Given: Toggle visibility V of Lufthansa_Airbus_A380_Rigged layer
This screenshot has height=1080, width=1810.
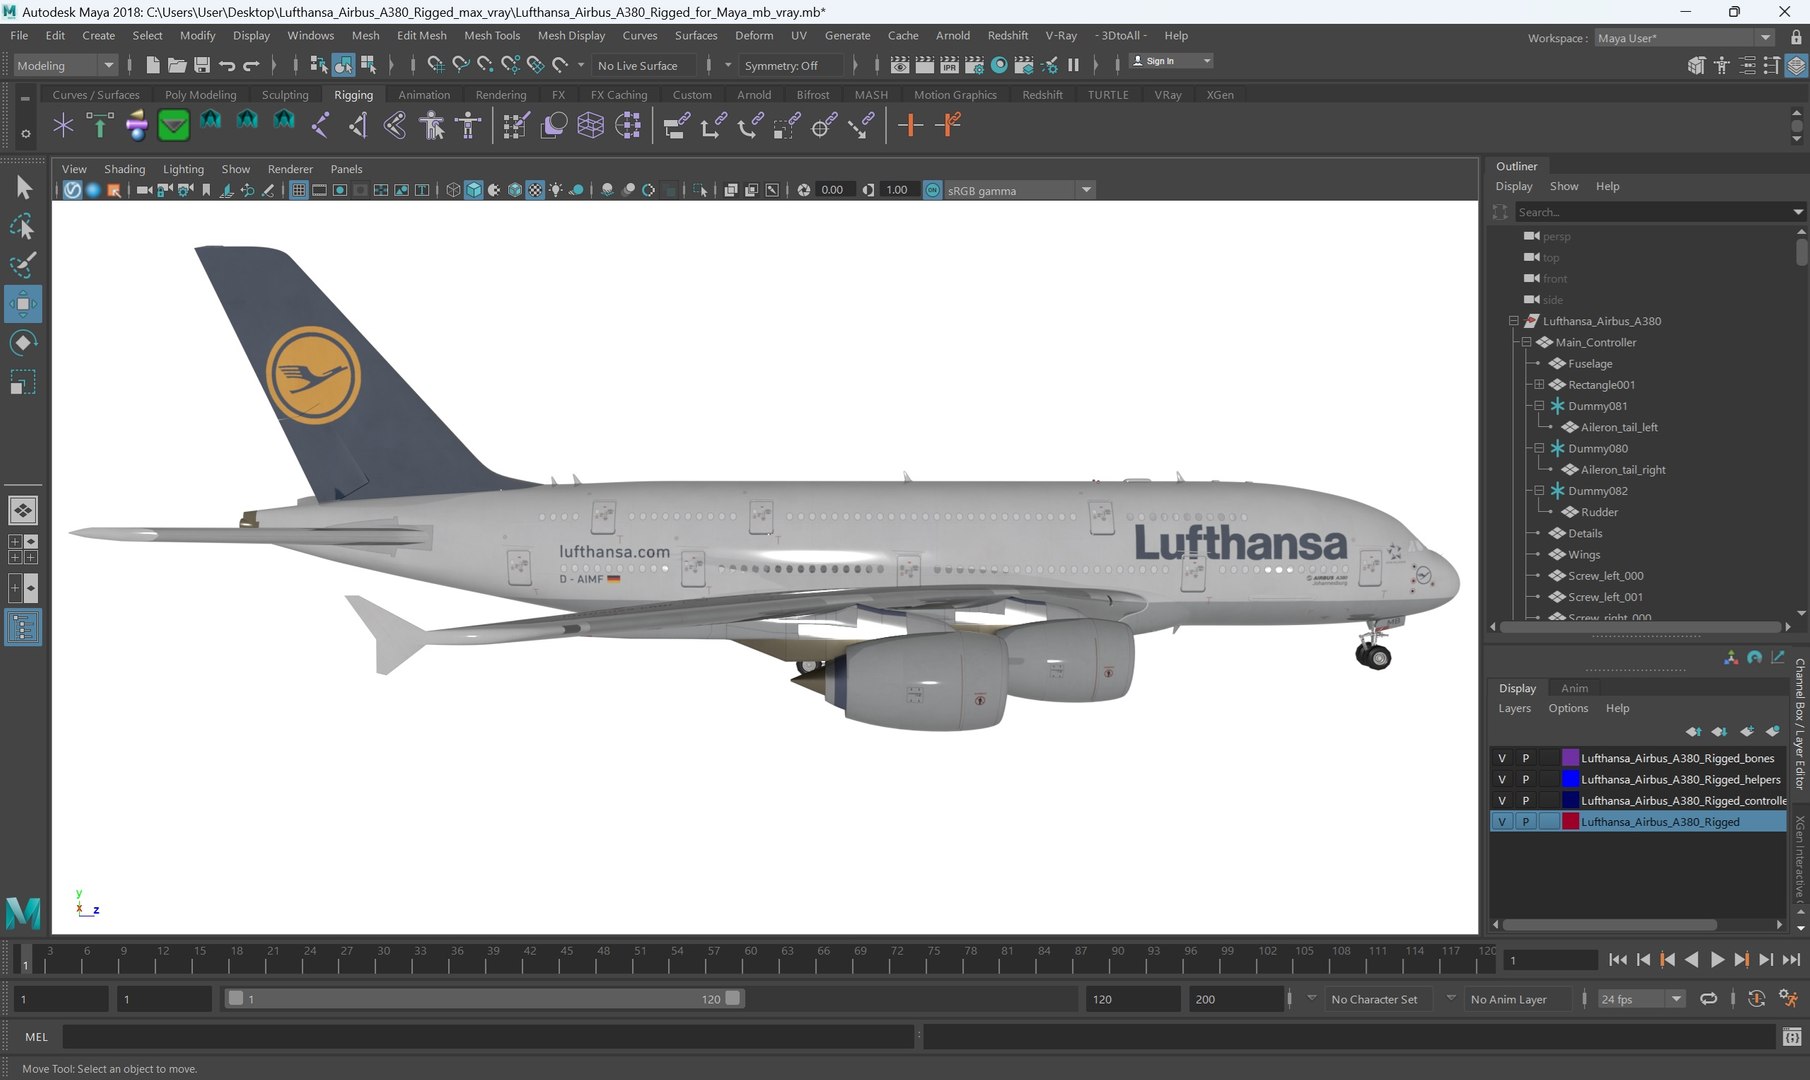Looking at the screenshot, I should (1501, 822).
